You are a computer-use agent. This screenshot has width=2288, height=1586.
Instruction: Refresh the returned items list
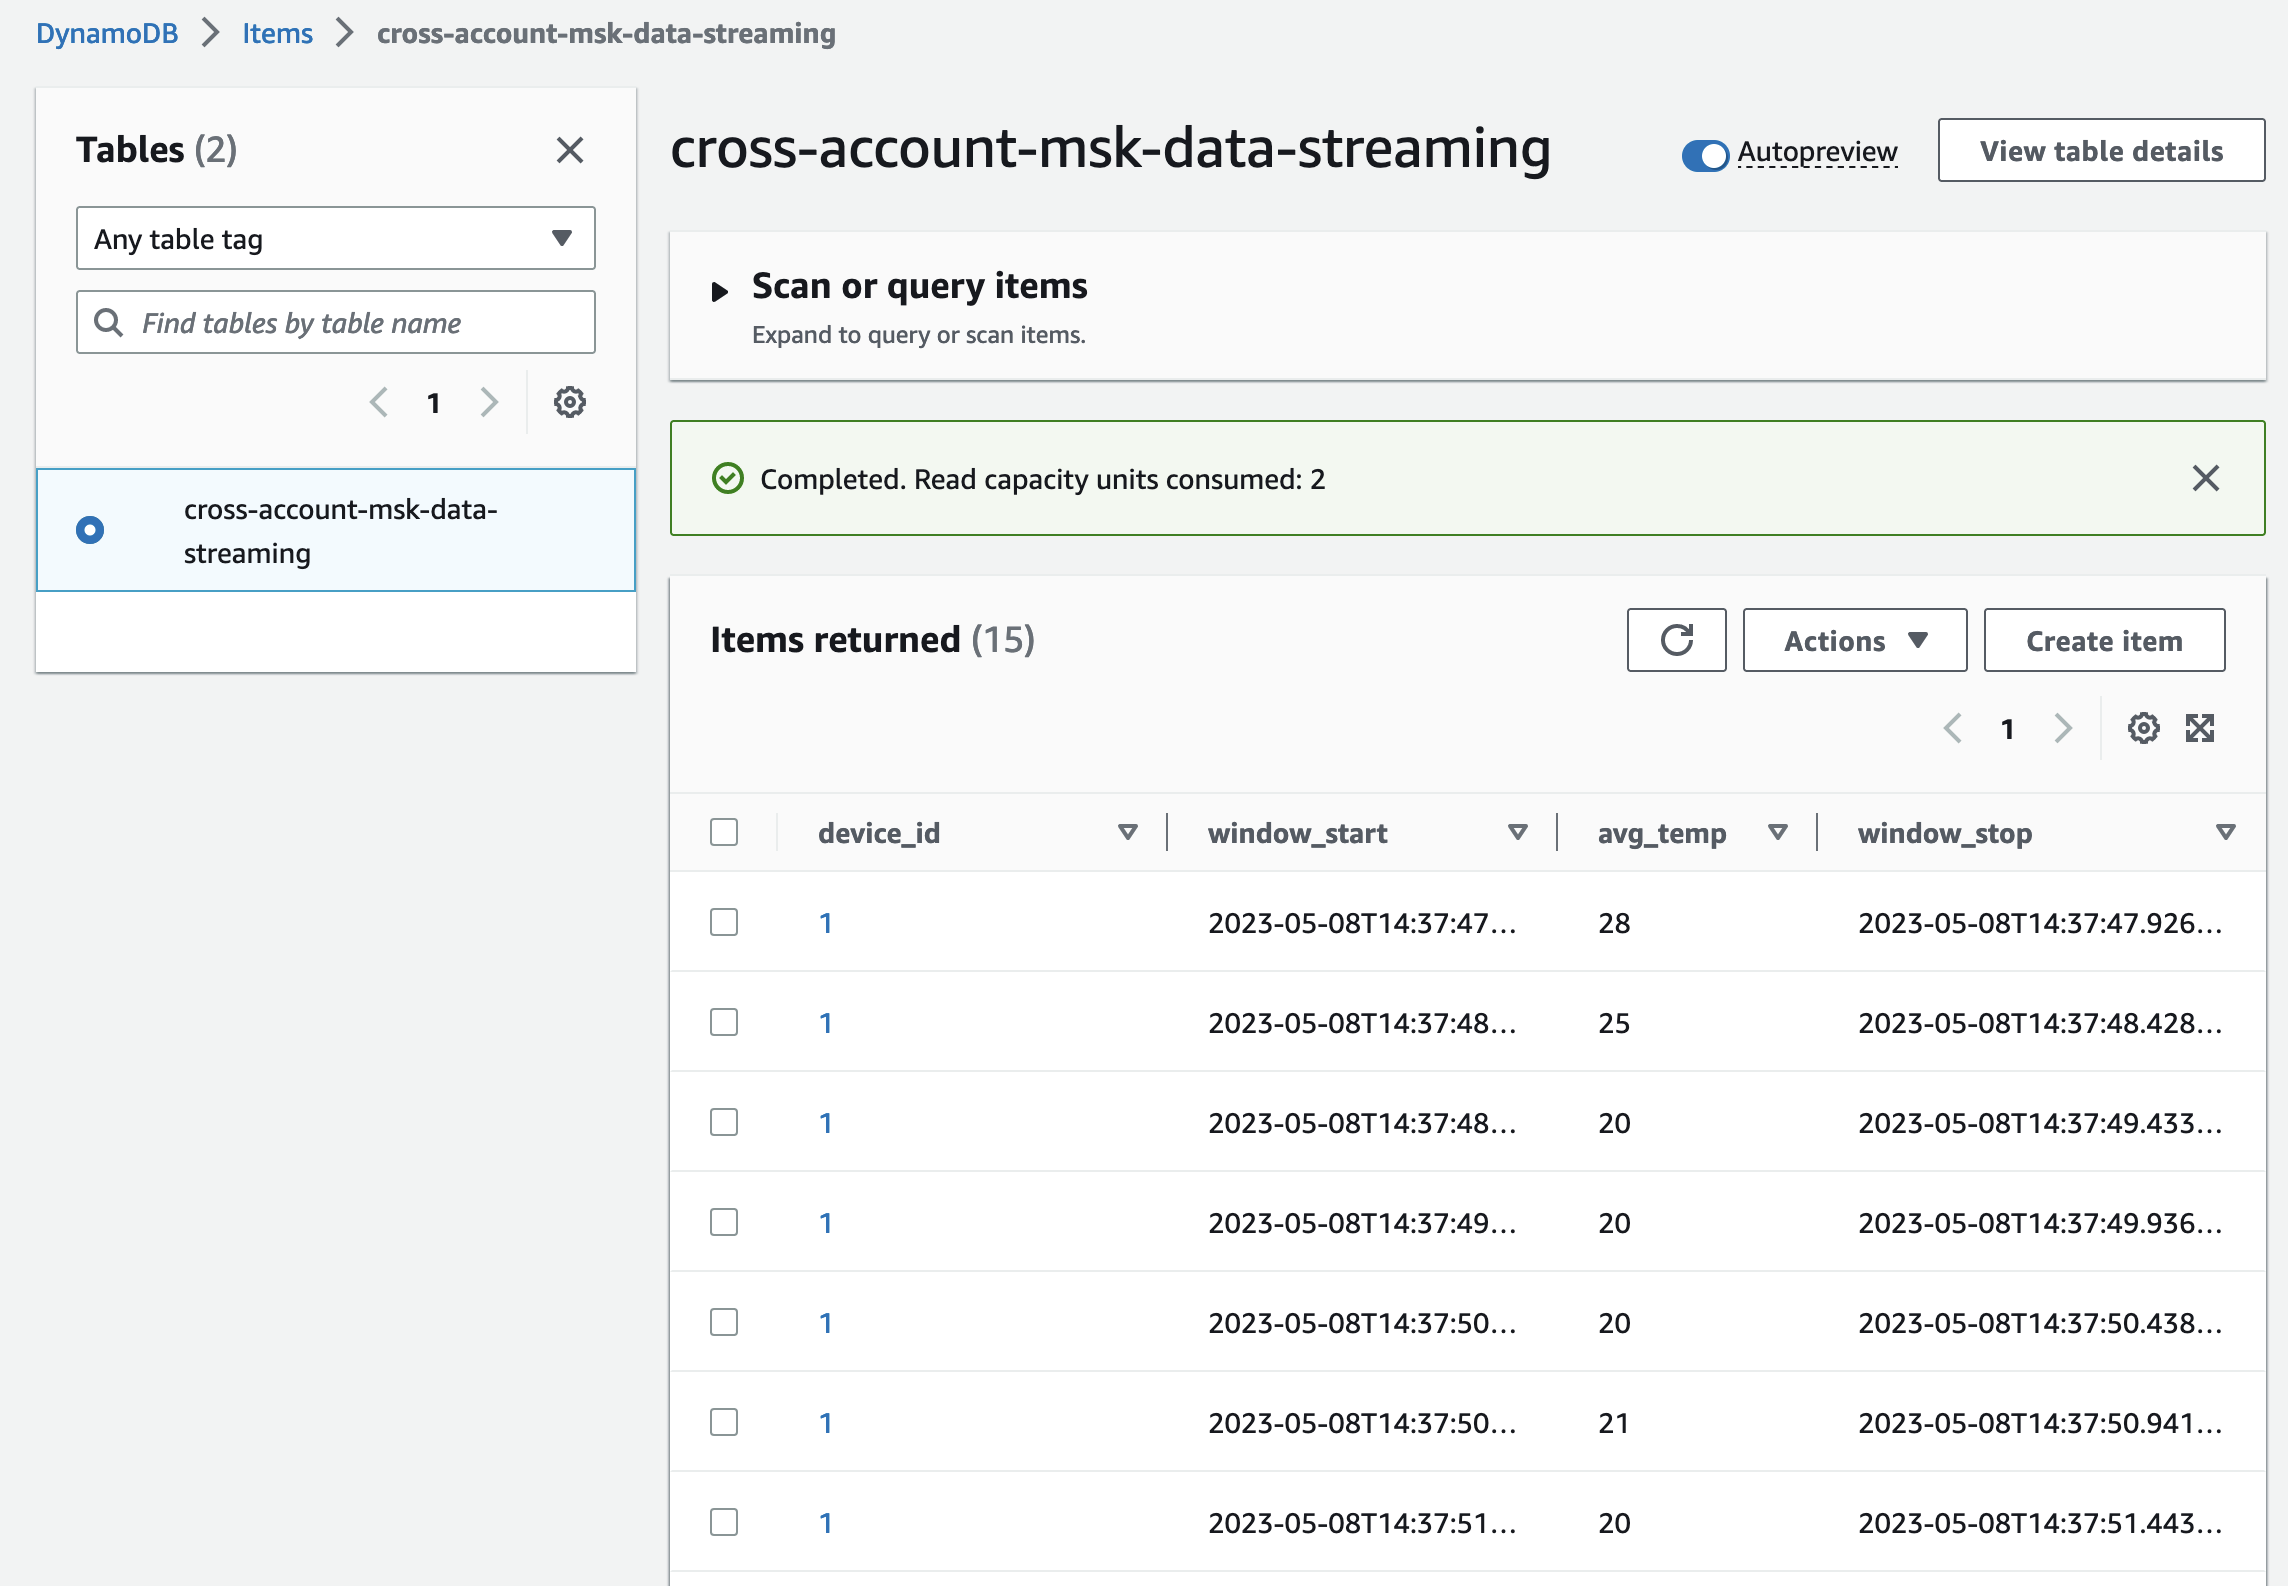click(1676, 640)
